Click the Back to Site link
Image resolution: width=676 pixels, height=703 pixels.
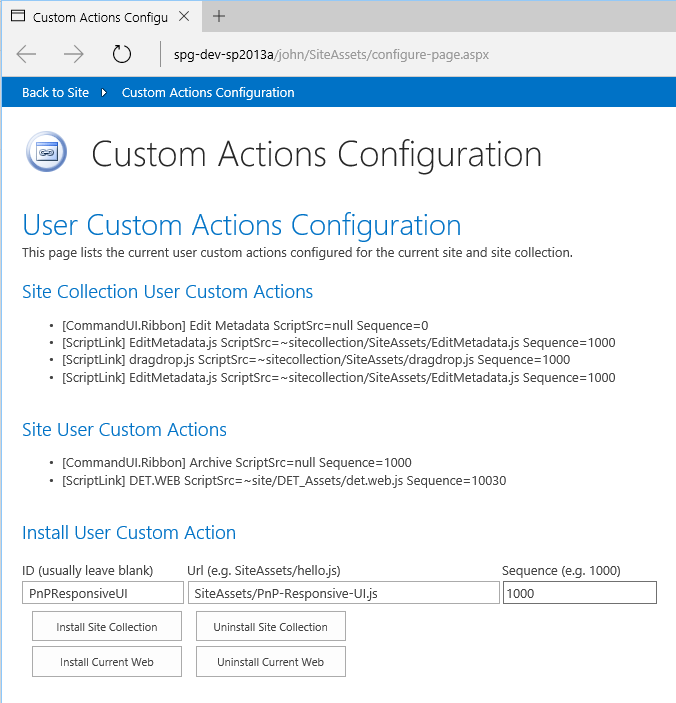pos(55,93)
